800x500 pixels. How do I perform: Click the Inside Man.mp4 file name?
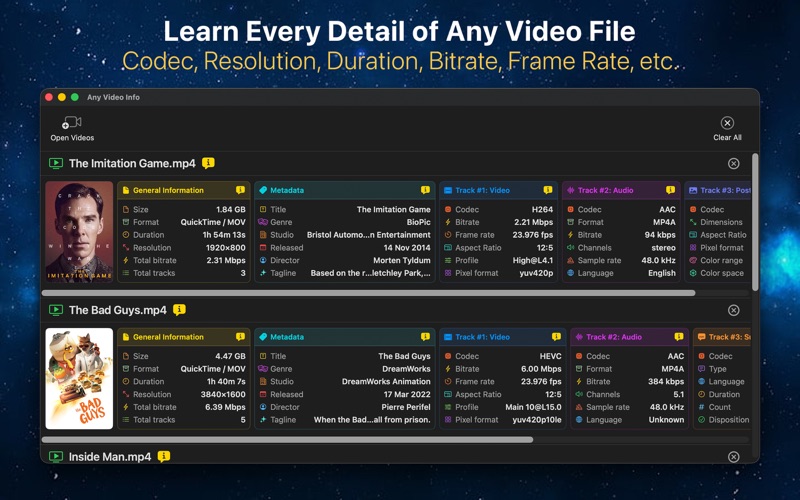point(110,457)
